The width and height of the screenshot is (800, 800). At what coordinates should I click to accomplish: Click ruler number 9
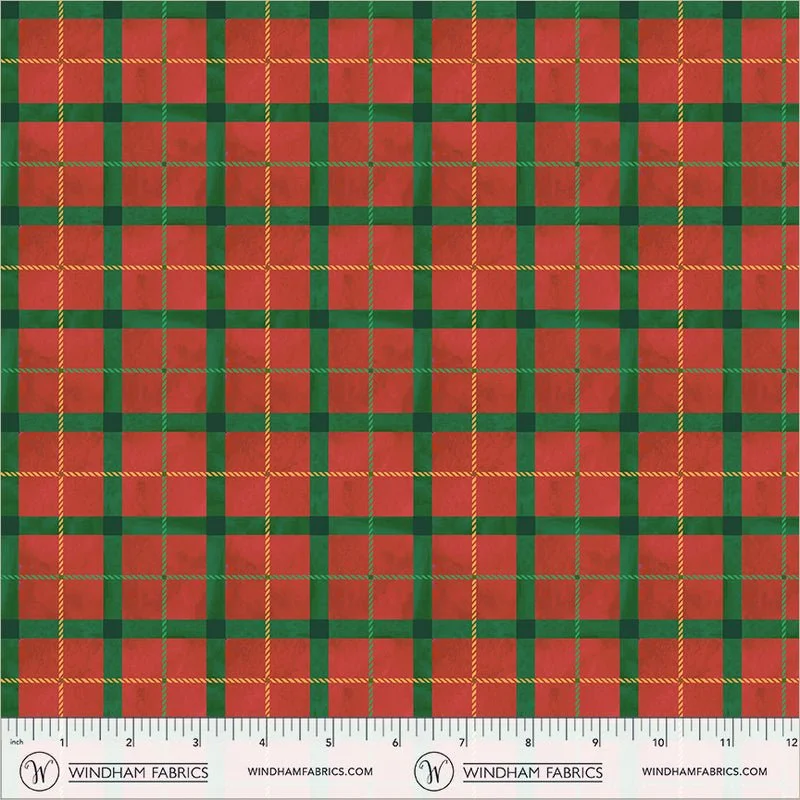click(x=595, y=742)
